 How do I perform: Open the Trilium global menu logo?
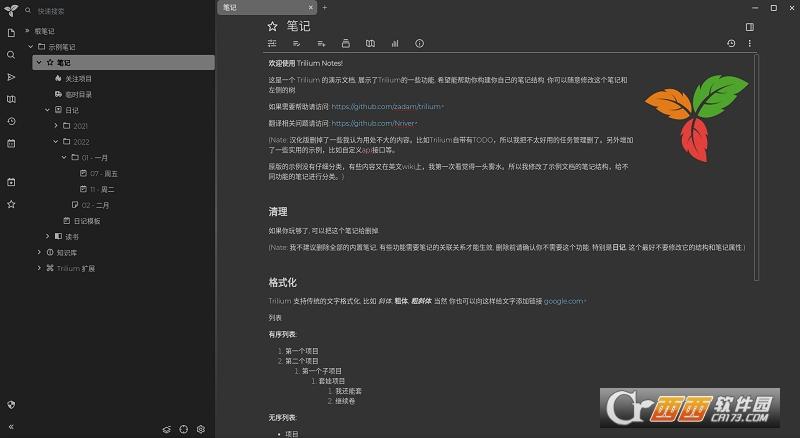(x=11, y=10)
